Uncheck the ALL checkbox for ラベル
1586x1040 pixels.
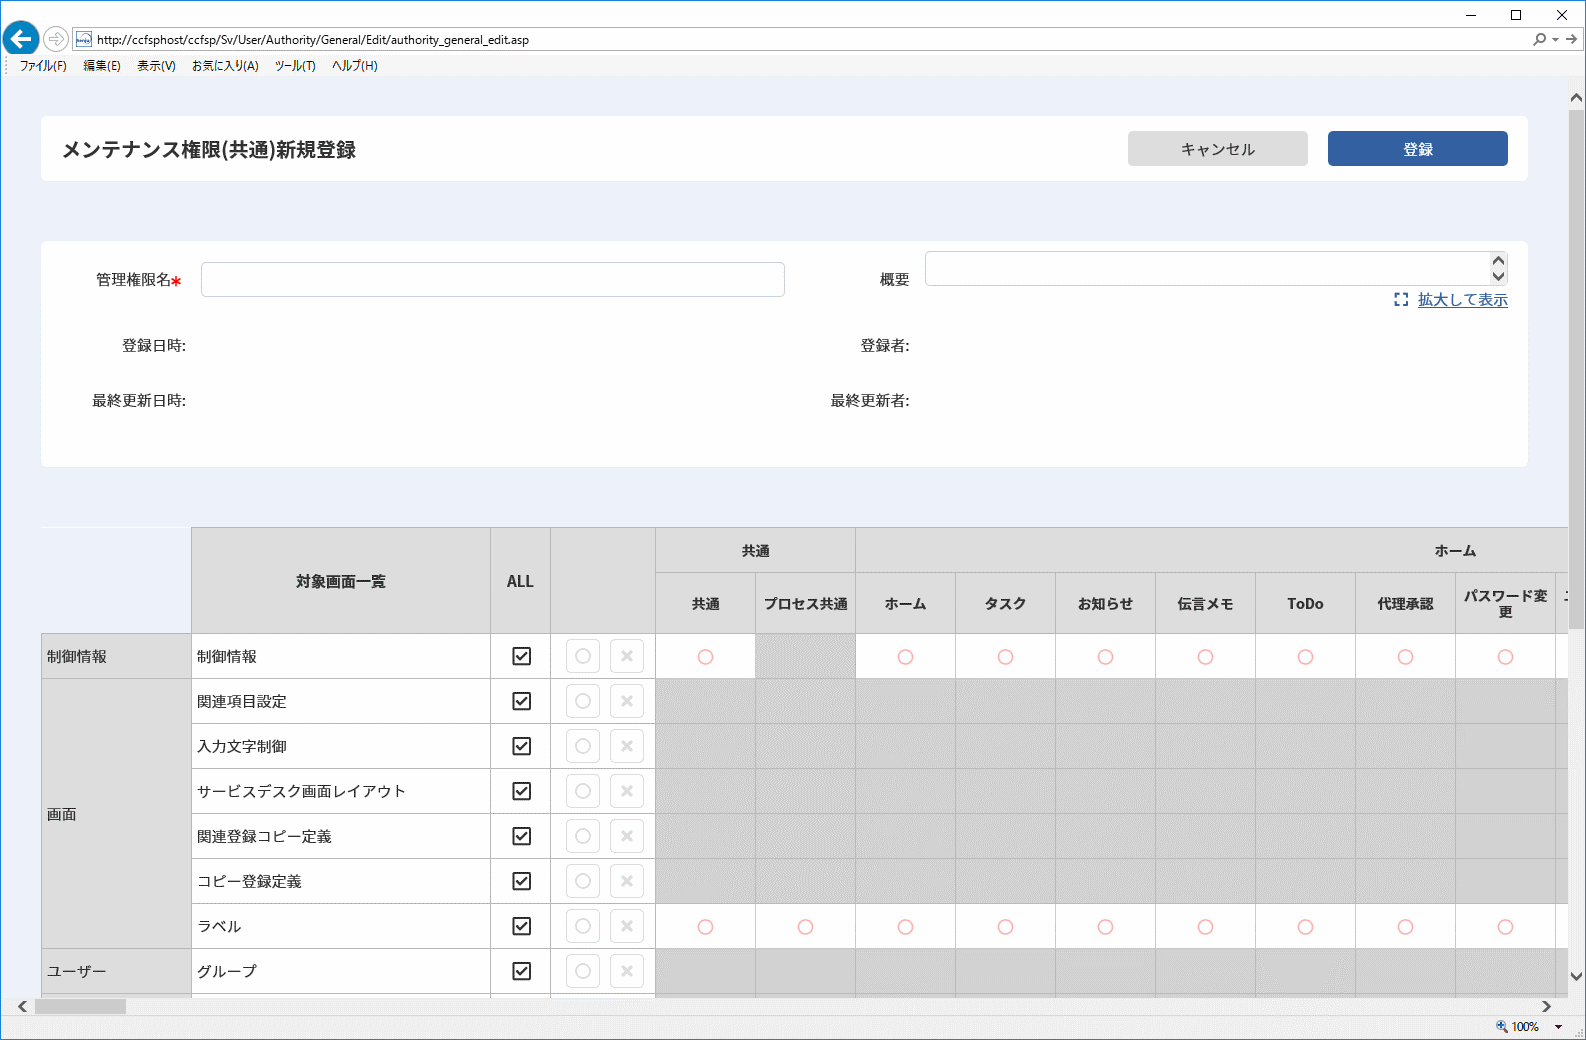click(x=521, y=926)
